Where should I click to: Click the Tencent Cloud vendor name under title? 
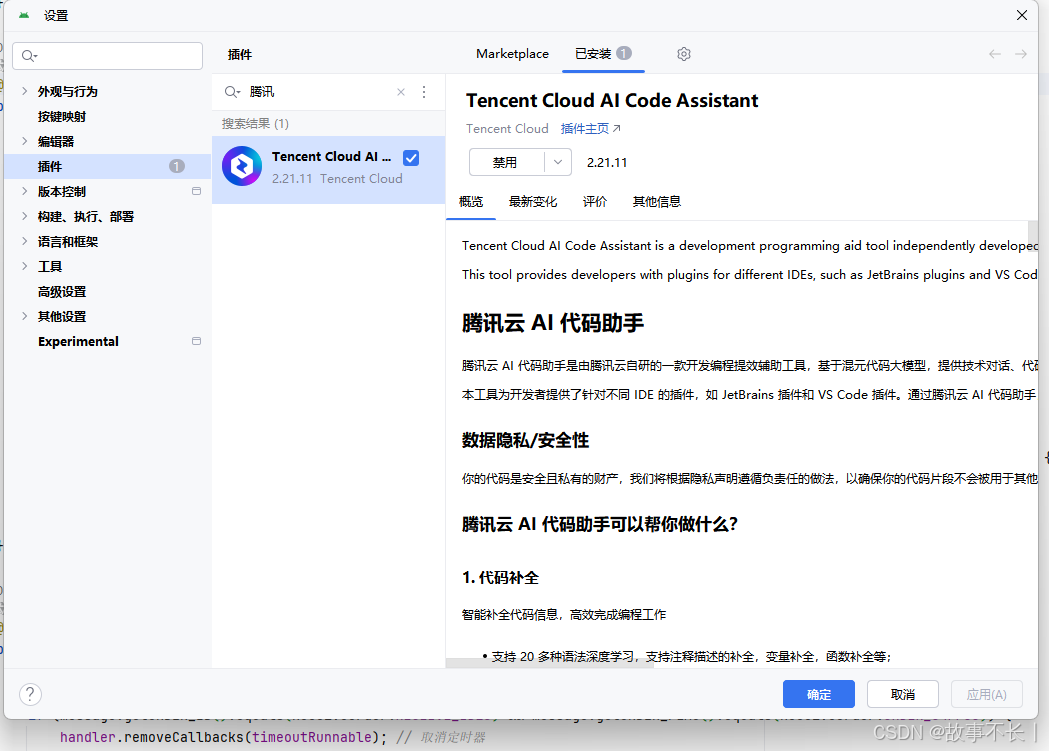pos(507,128)
